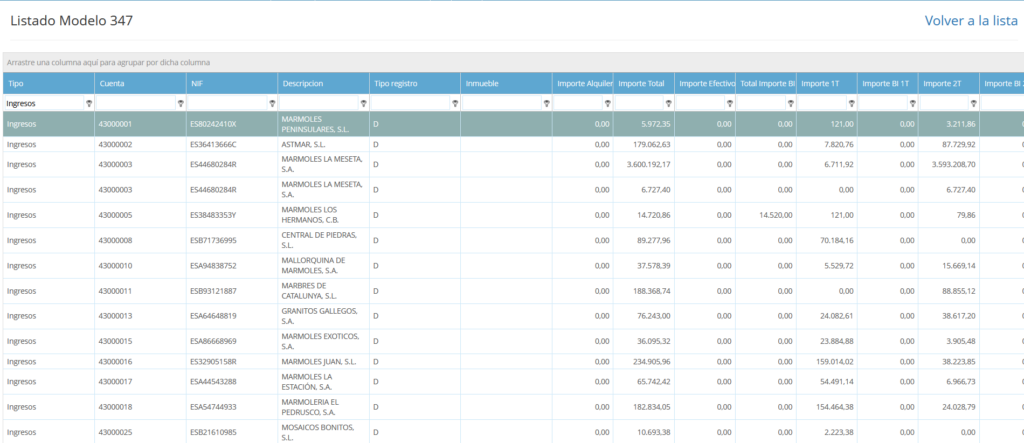Viewport: 1024px width, 443px height.
Task: Sort by the Descripcion column header
Action: click(322, 83)
